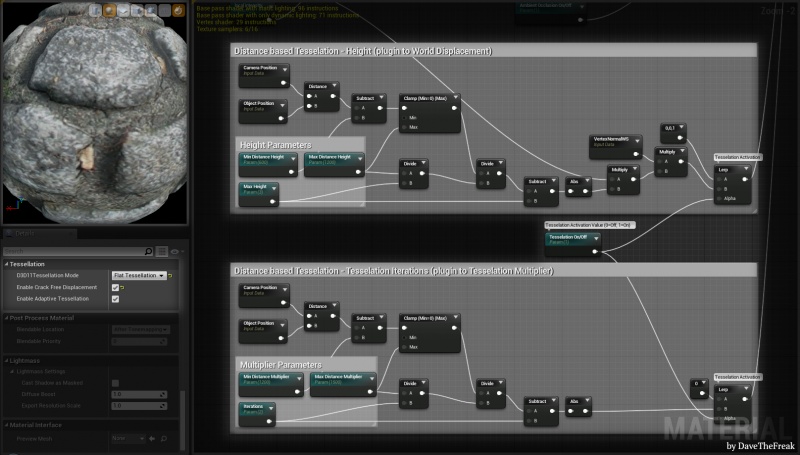
Task: Click output pin of Iterations parameter node
Action: tap(269, 421)
